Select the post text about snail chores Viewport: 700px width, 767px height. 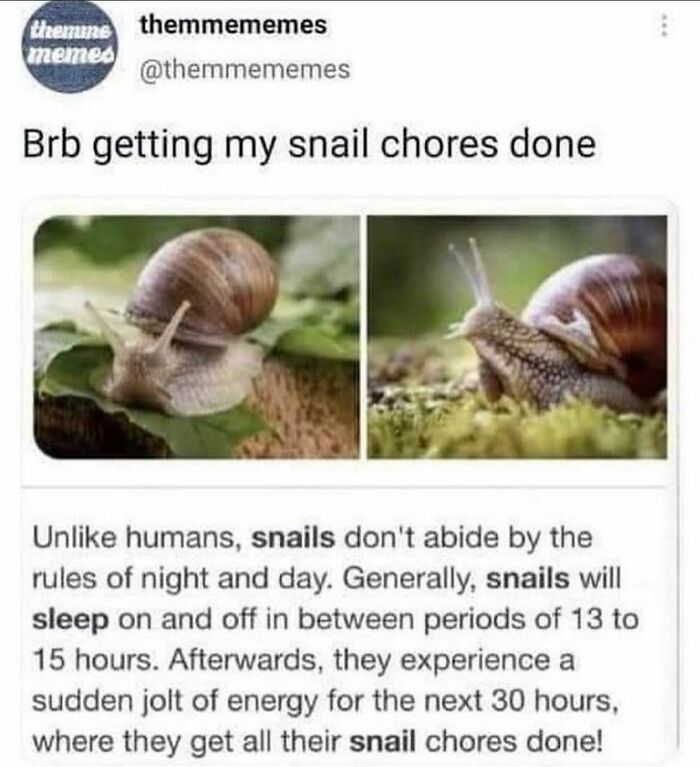pos(309,146)
